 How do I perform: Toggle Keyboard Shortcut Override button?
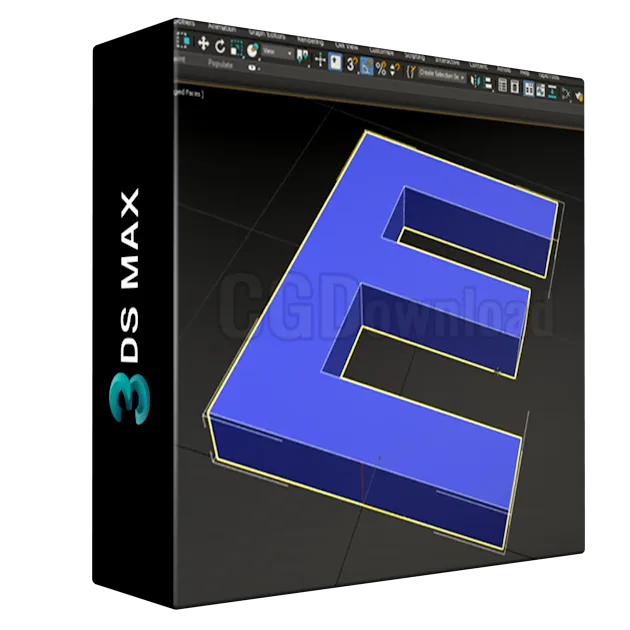click(335, 62)
